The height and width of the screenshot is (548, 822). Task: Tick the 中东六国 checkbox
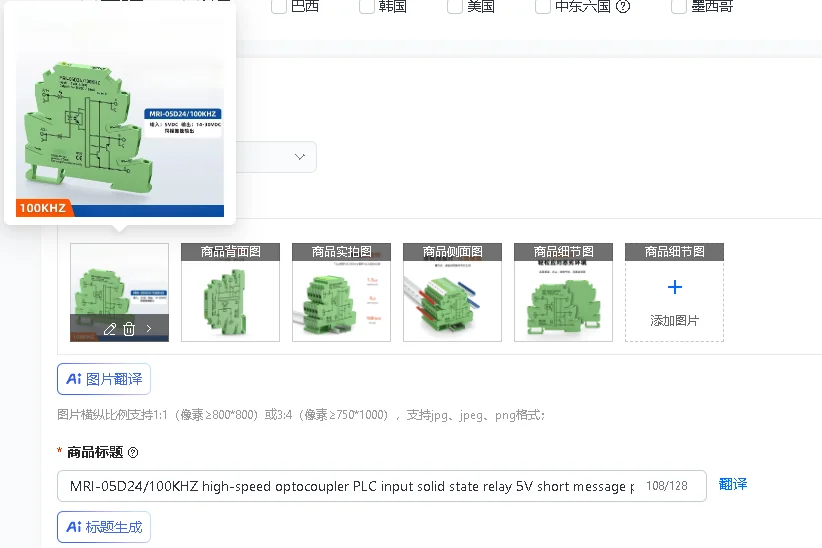click(x=543, y=6)
